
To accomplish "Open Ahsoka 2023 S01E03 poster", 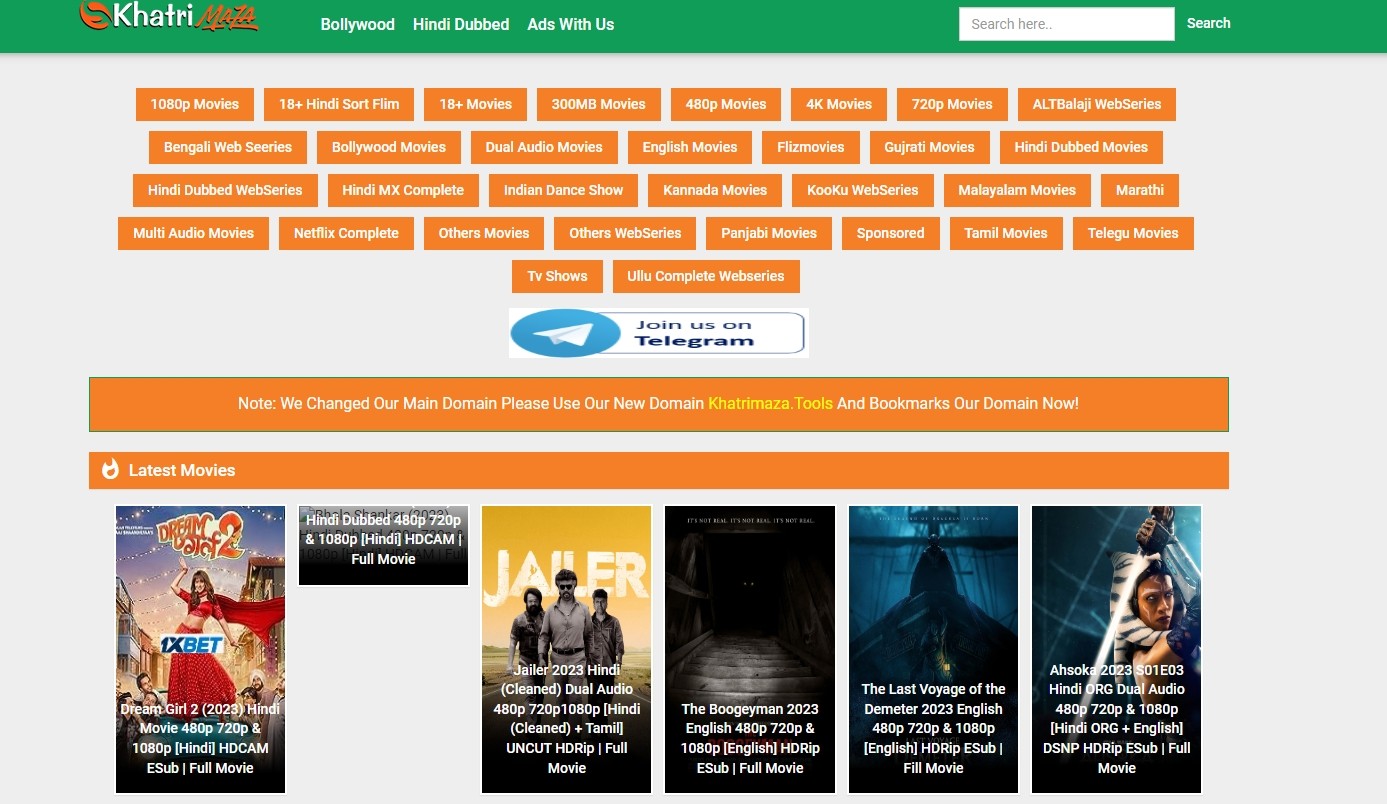I will (x=1117, y=650).
